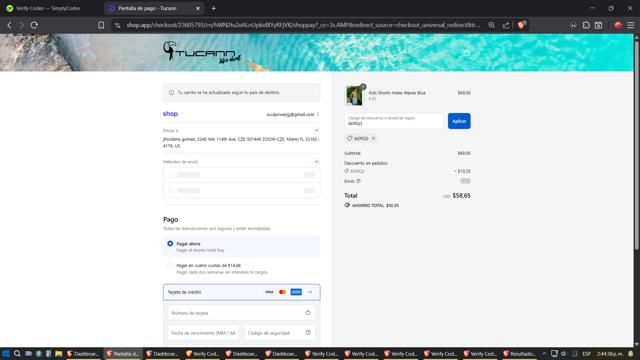640x360 pixels.
Task: Focus the Fecha de vencimiento field
Action: point(203,333)
